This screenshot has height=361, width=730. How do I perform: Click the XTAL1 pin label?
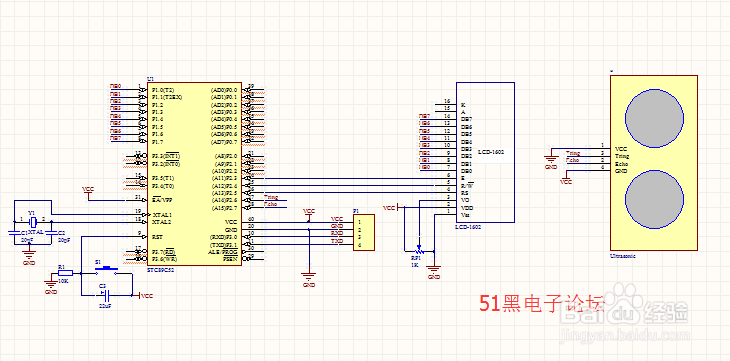tap(162, 215)
